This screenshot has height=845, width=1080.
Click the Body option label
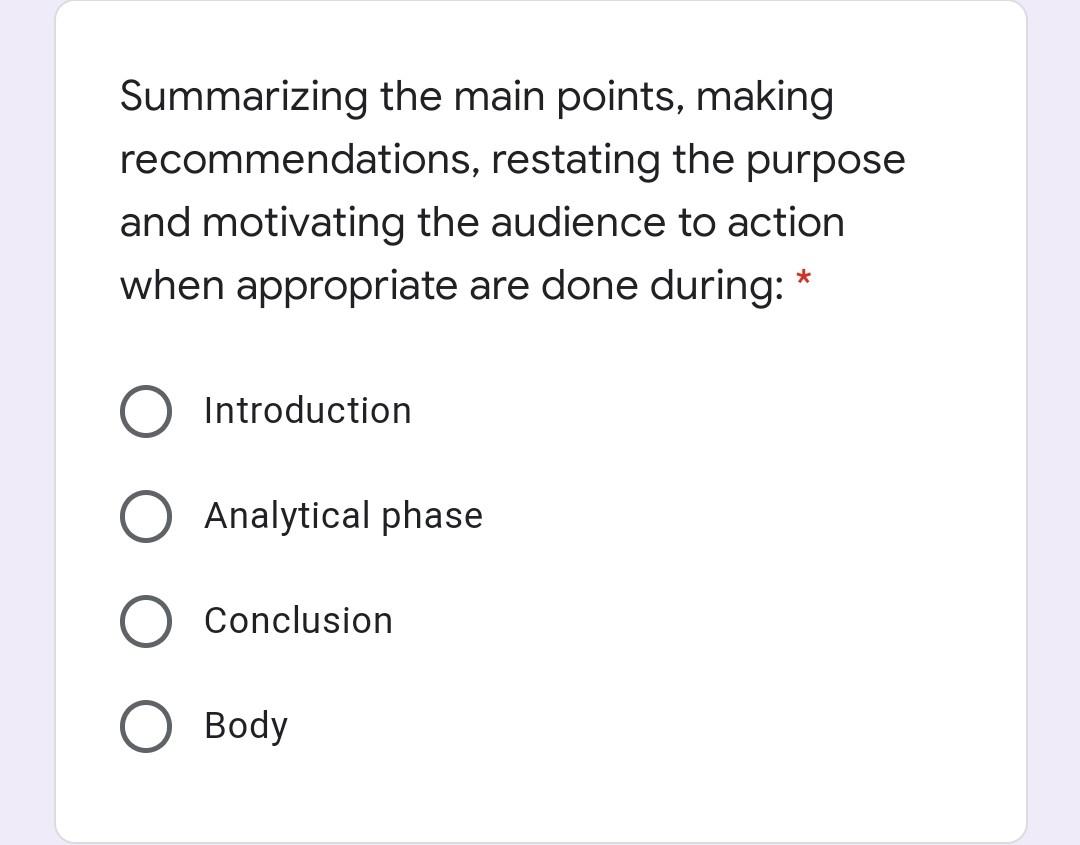[x=244, y=726]
